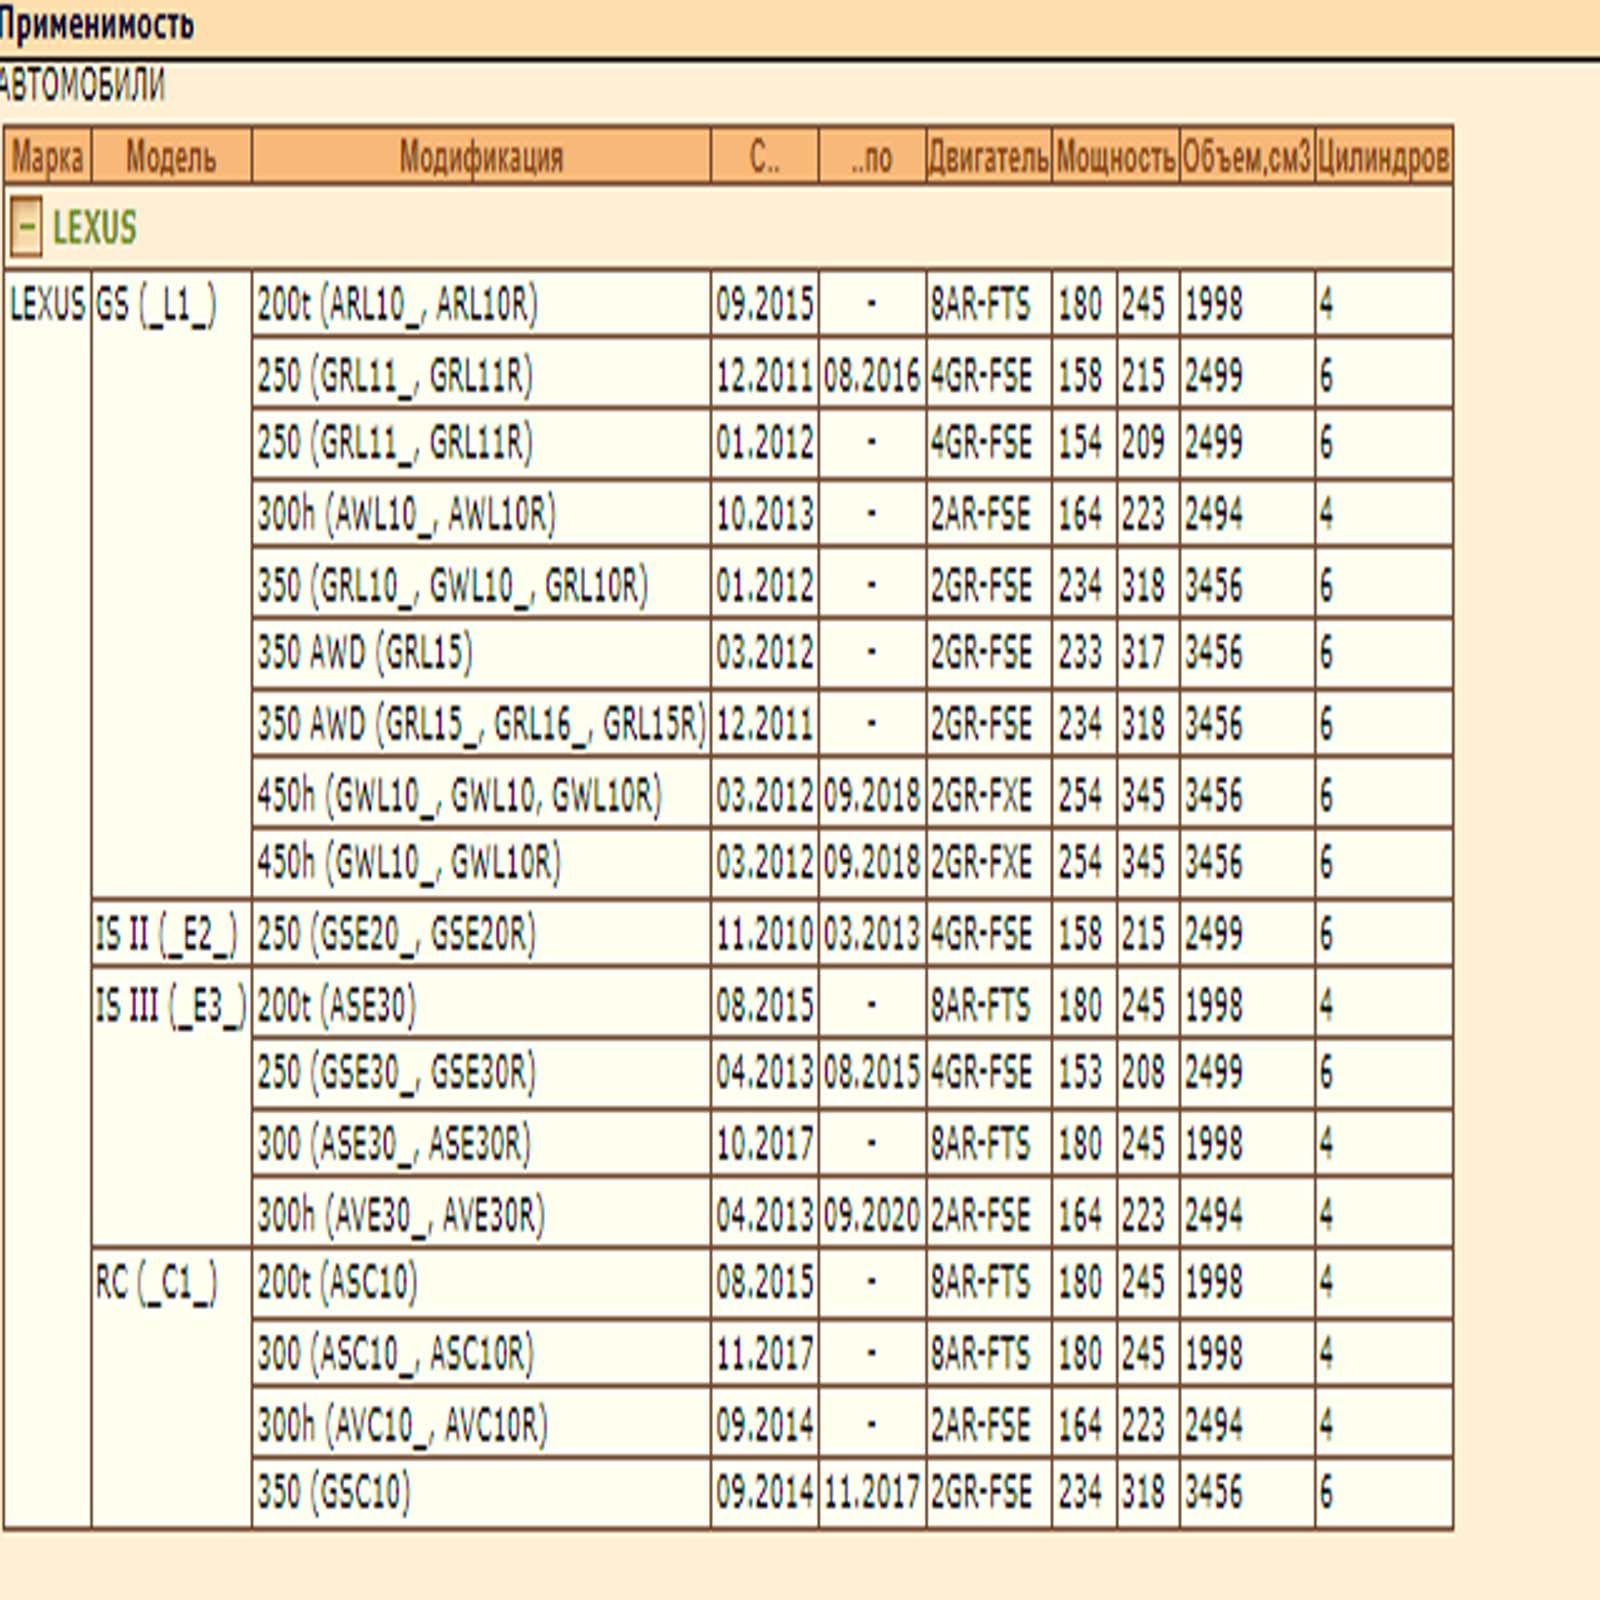1600x1600 pixels.
Task: Collapse the LEXUS group with the minus icon
Action: tap(26, 227)
